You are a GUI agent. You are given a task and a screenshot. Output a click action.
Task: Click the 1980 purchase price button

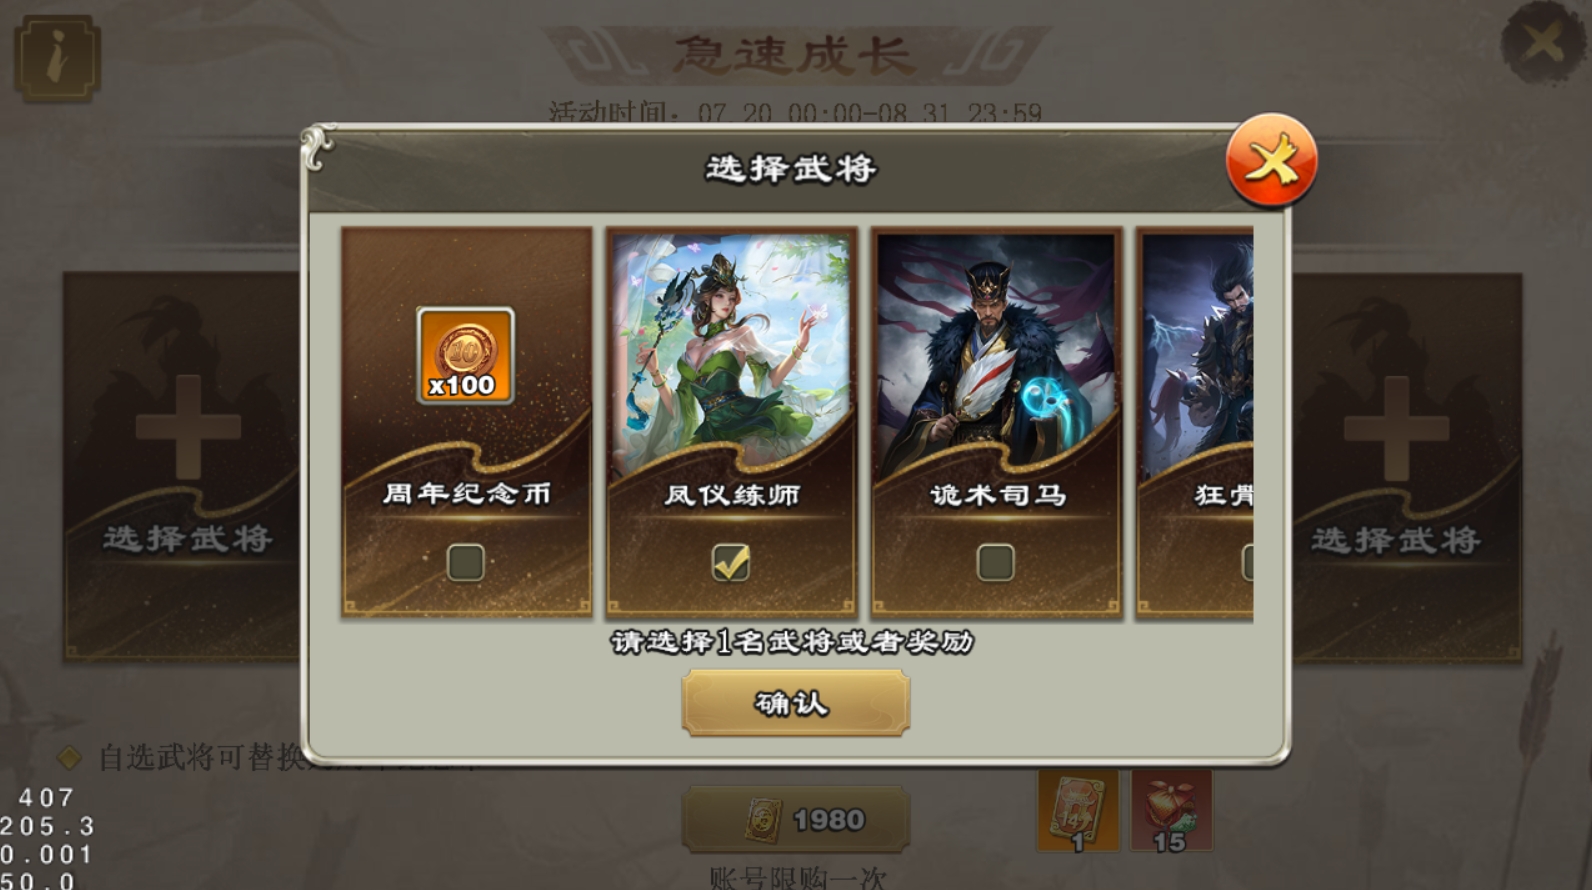point(795,820)
